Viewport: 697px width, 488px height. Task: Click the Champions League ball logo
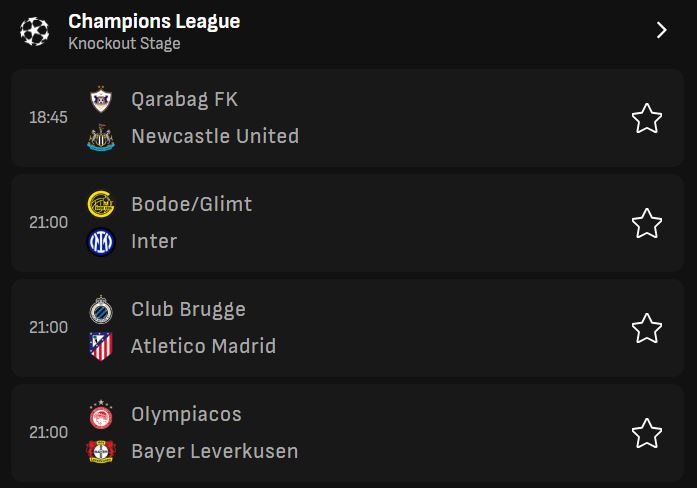pyautogui.click(x=34, y=31)
